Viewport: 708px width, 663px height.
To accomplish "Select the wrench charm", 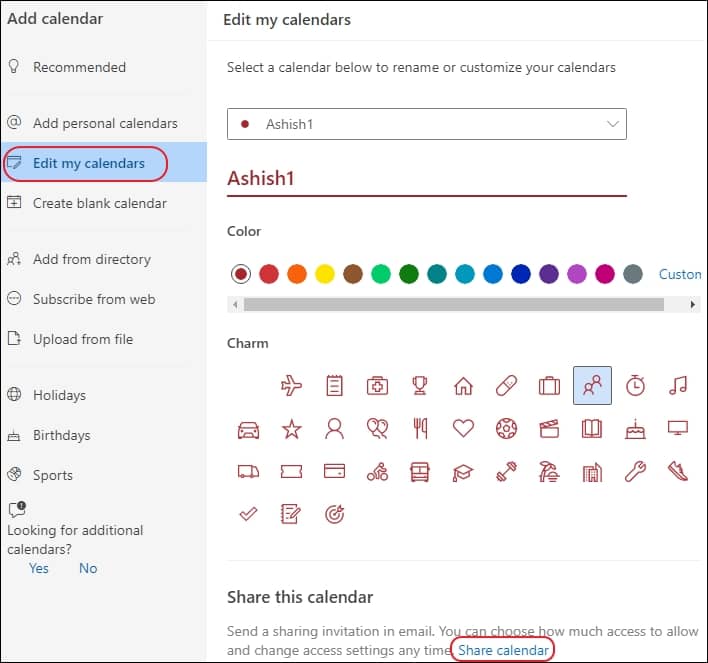I will click(x=635, y=472).
